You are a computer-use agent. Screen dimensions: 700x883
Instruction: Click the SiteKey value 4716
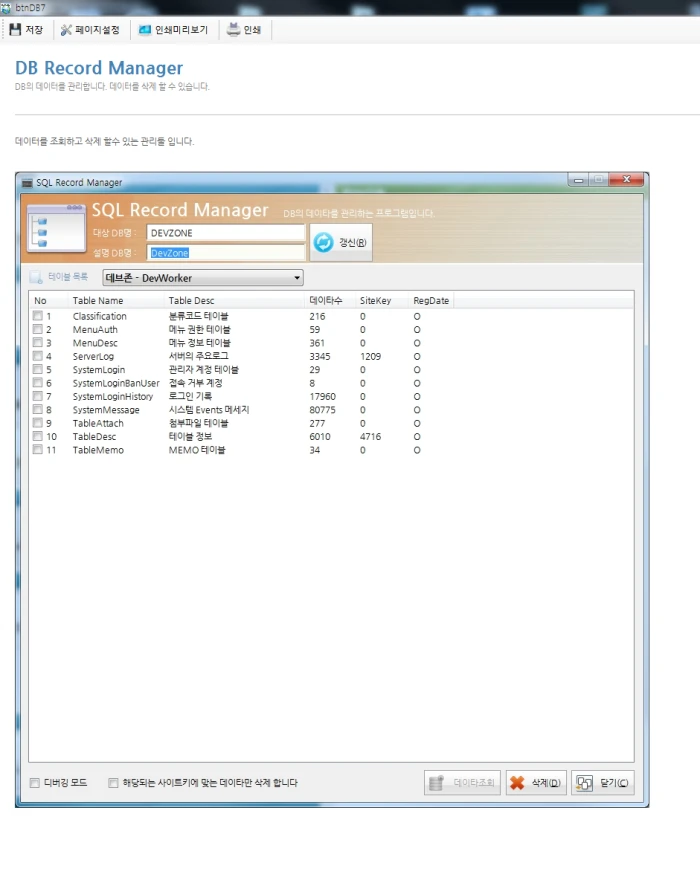click(x=371, y=436)
